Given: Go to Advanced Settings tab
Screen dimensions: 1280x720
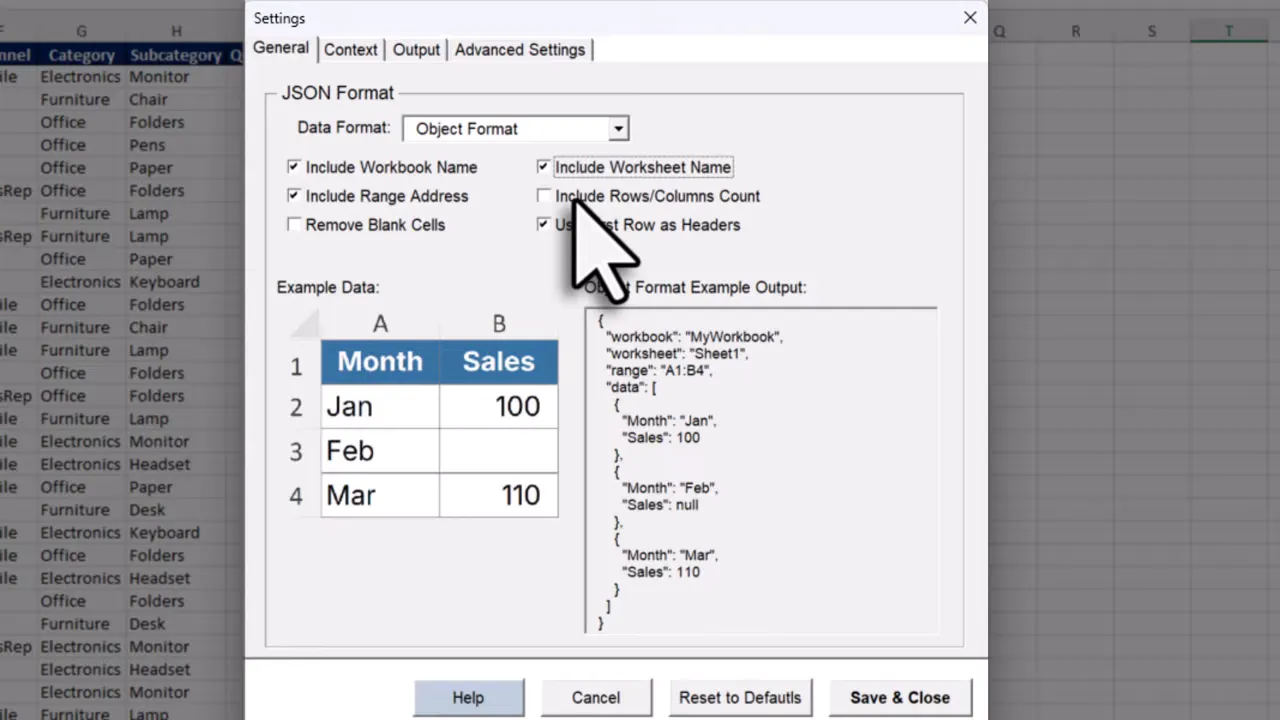Looking at the screenshot, I should point(519,49).
